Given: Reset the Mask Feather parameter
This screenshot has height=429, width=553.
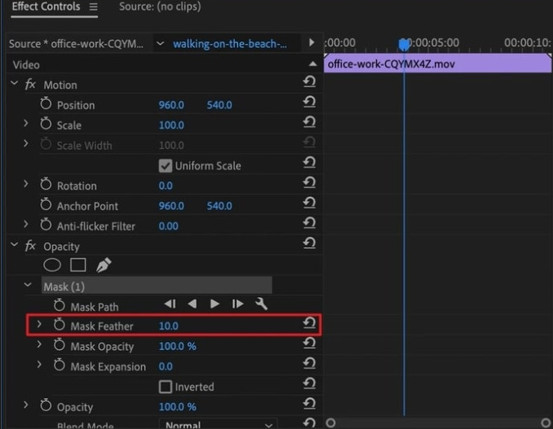Looking at the screenshot, I should pyautogui.click(x=309, y=323).
